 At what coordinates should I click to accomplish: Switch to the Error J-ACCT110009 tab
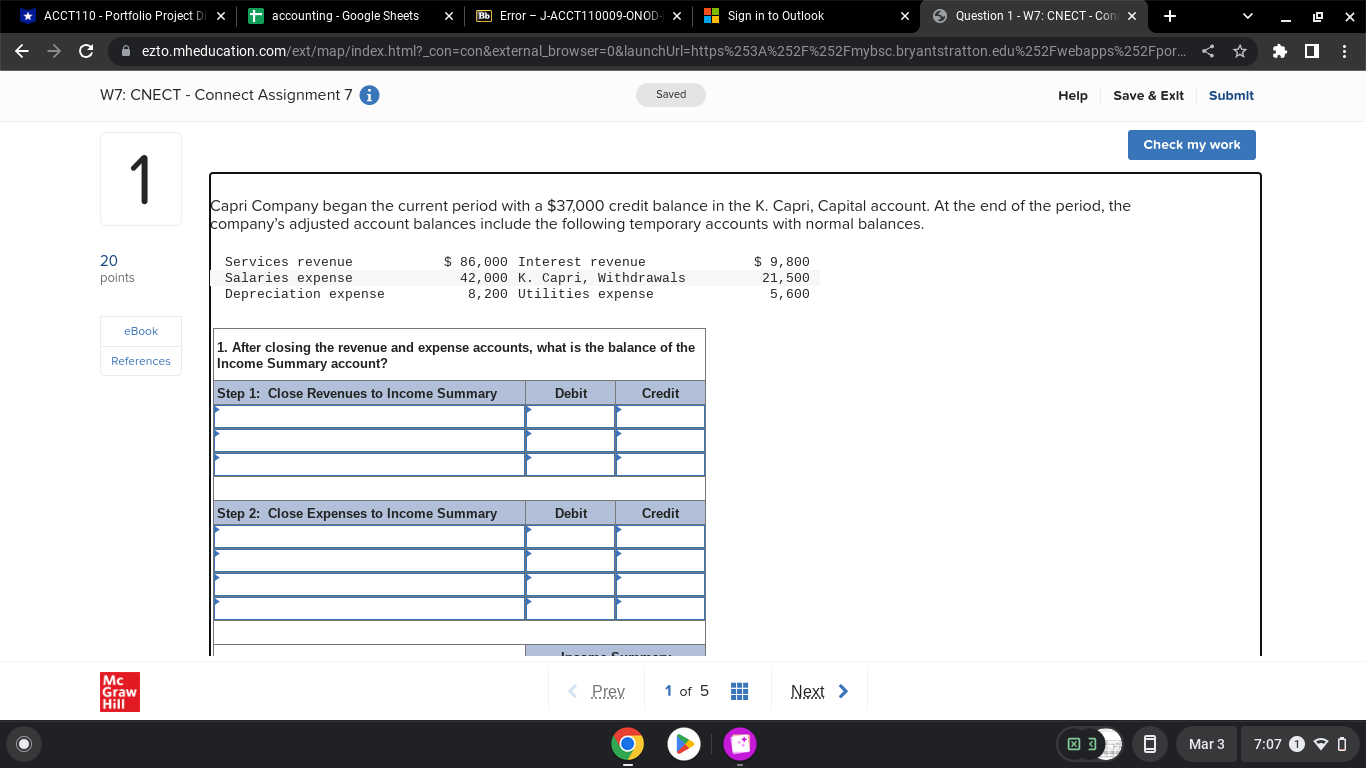[579, 16]
